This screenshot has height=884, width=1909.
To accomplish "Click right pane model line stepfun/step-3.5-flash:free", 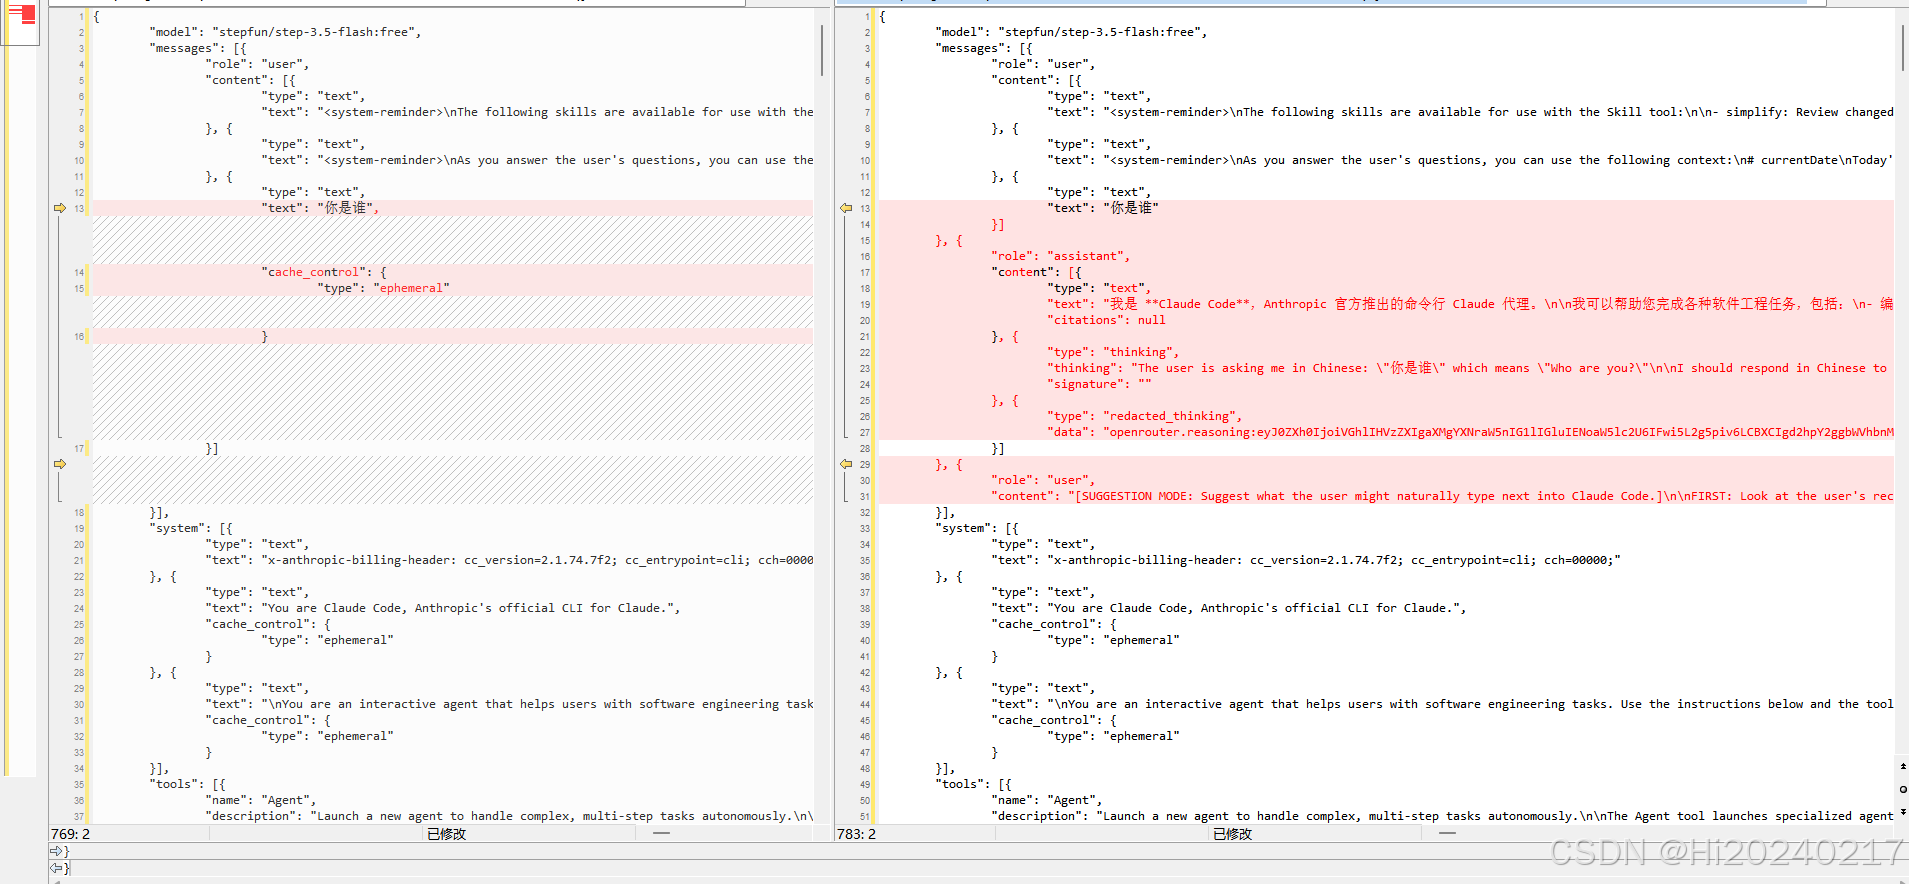I will pyautogui.click(x=1071, y=32).
